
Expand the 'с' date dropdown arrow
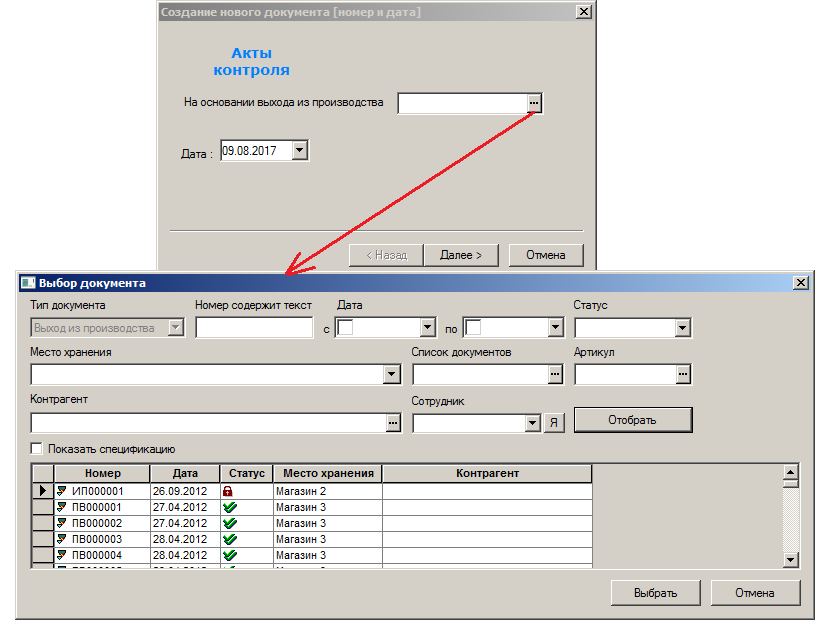[428, 328]
